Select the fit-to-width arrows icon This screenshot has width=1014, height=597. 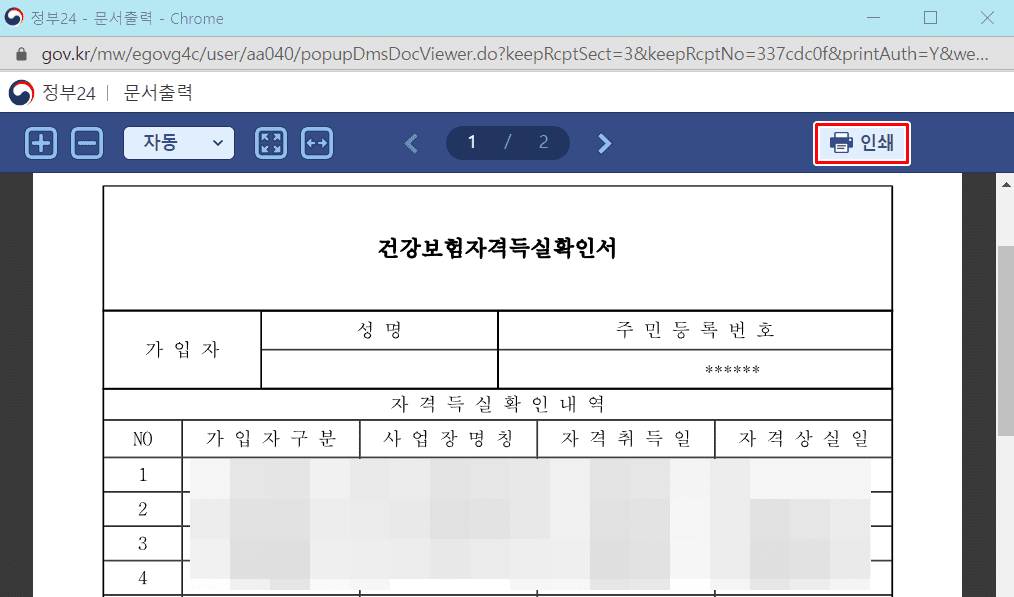point(317,143)
